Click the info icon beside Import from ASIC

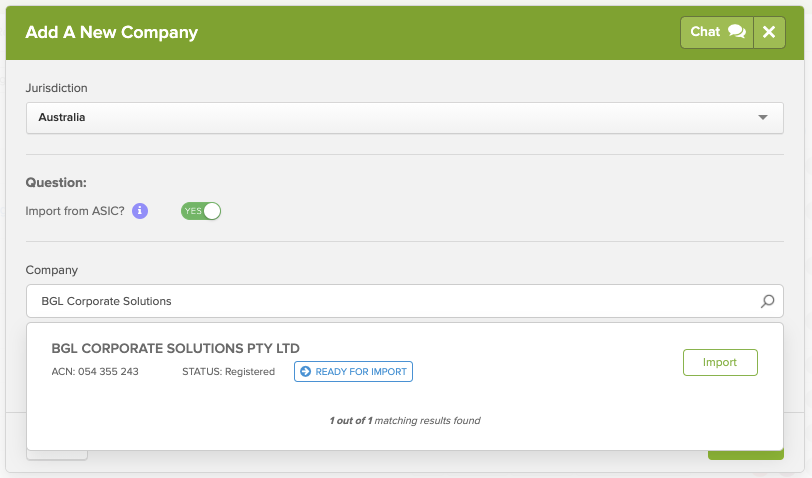tap(140, 211)
